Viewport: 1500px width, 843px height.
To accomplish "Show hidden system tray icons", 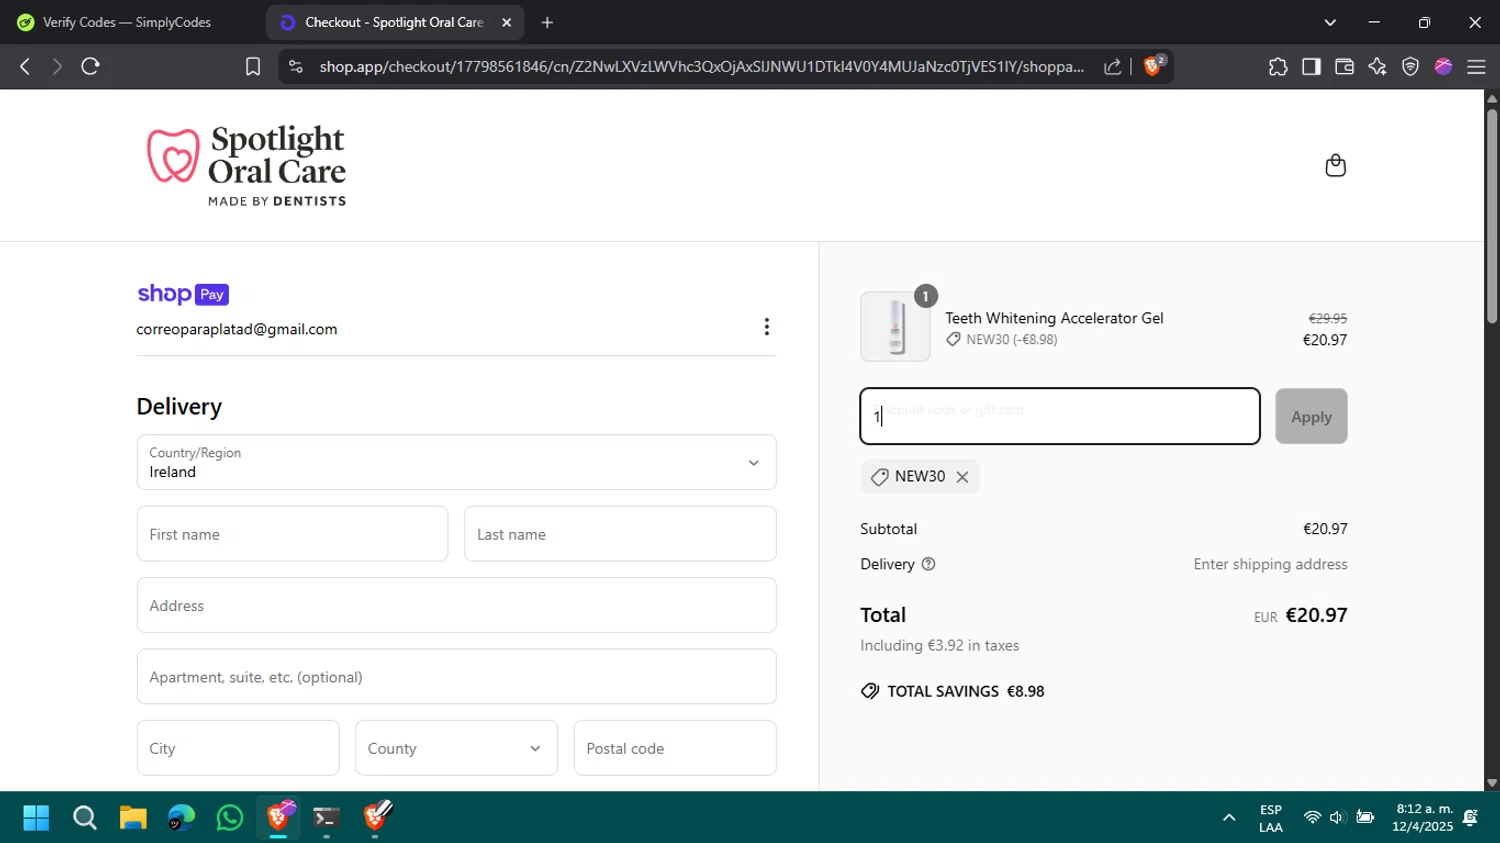I will pos(1229,818).
